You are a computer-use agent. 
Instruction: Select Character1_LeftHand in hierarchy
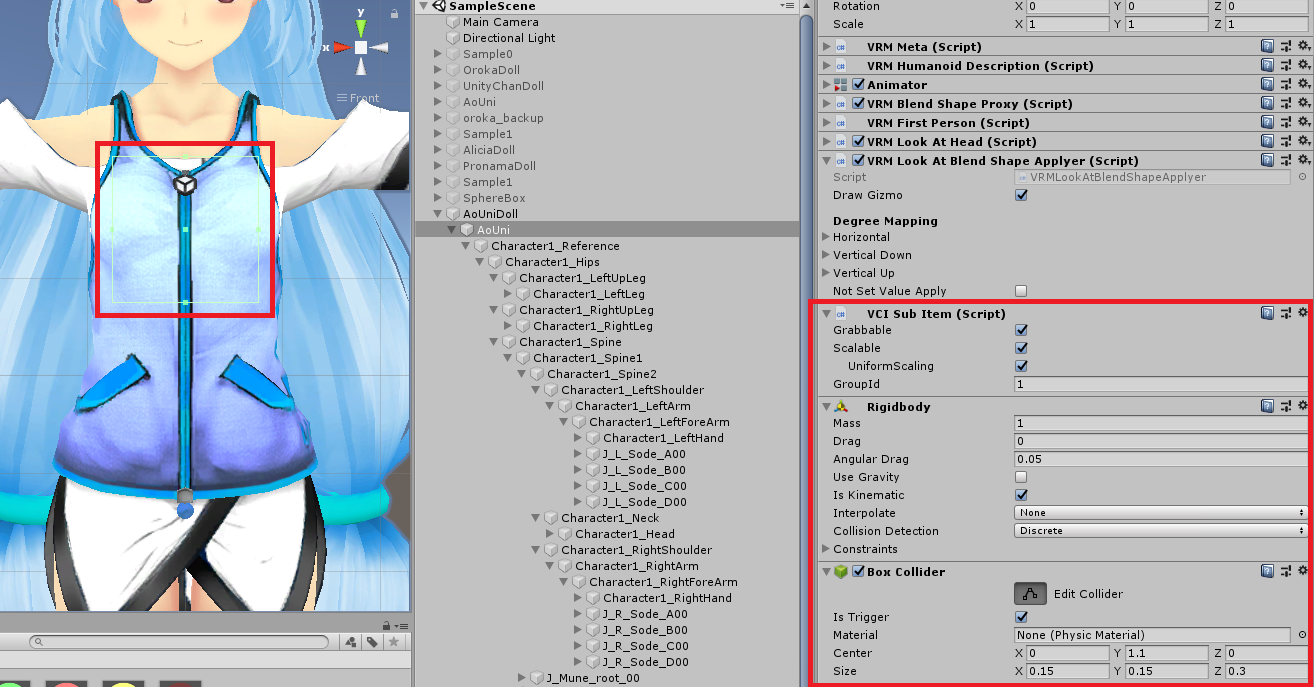(x=663, y=438)
